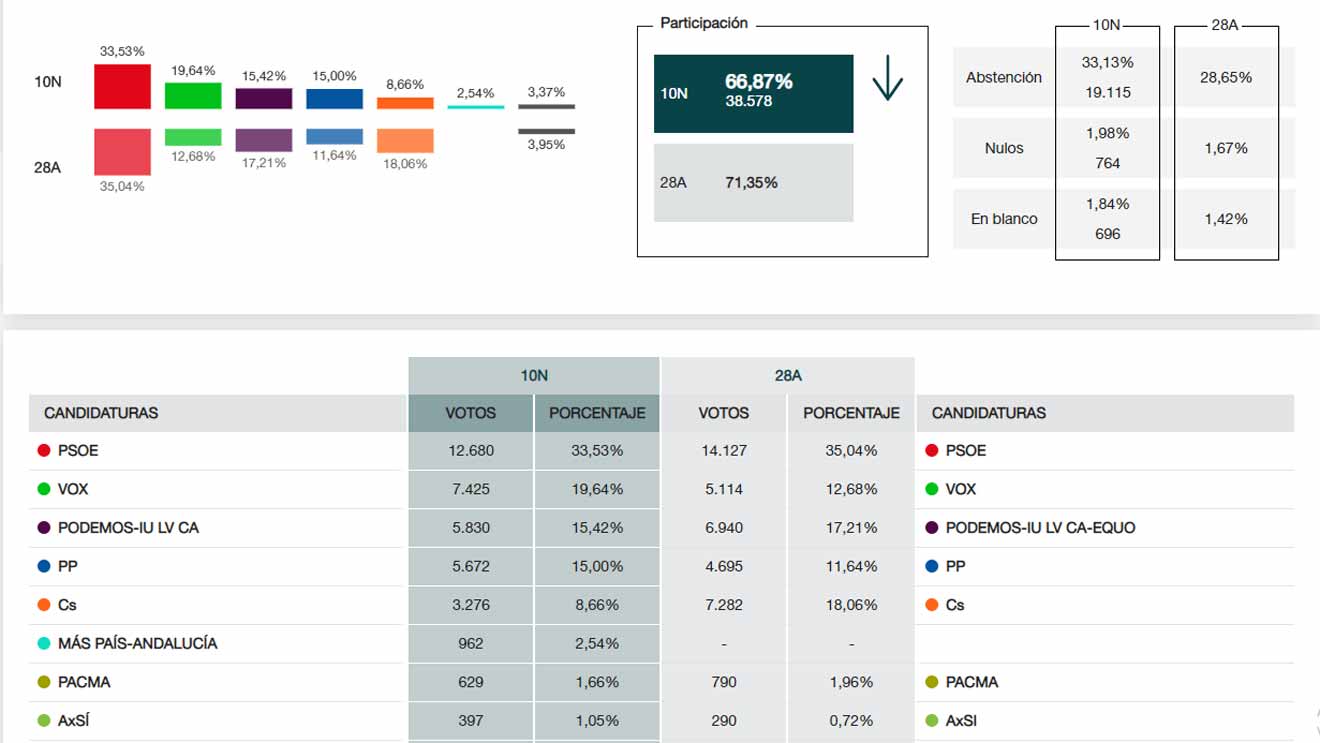Click the Abstención row label

point(1003,77)
